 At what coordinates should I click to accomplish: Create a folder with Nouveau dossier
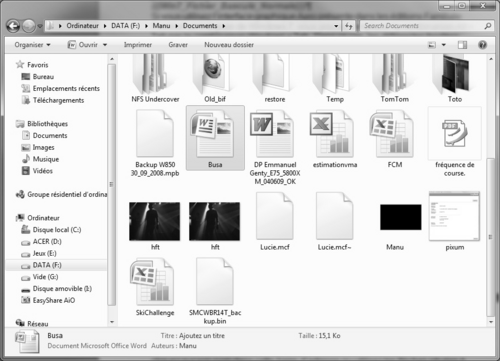[229, 45]
